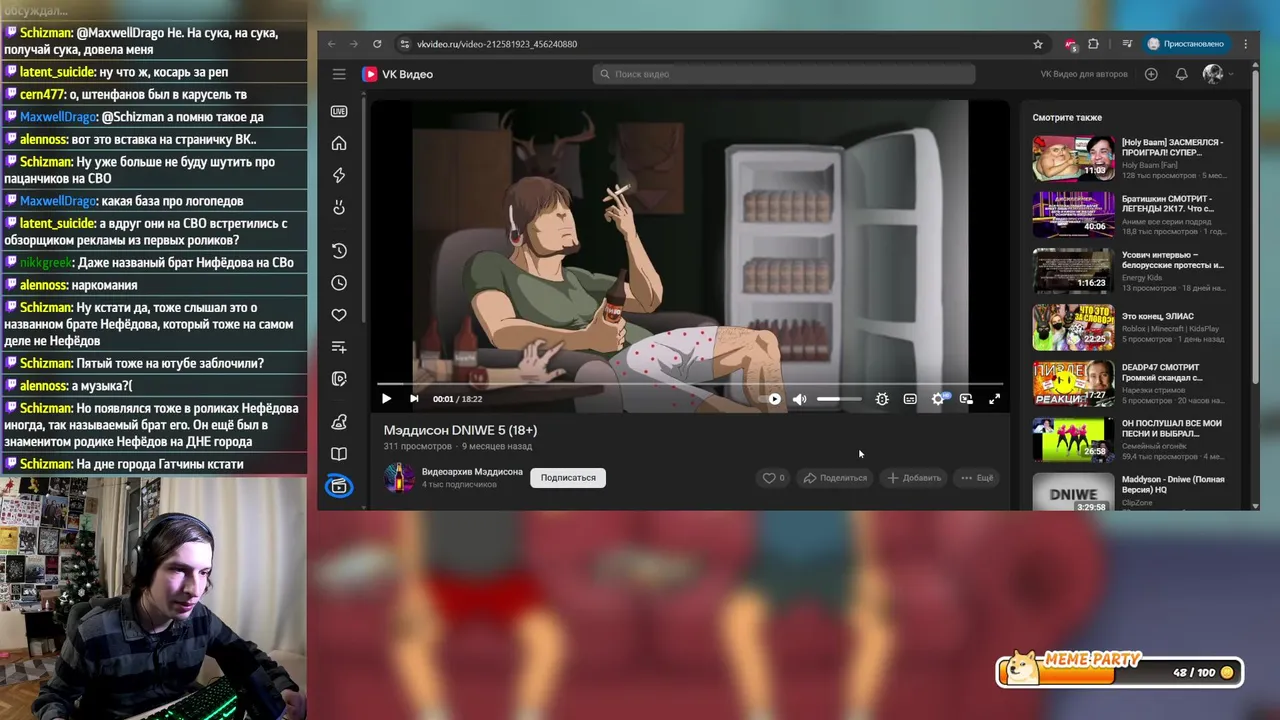Open watch History in sidebar
Viewport: 1280px width, 720px height.
(339, 251)
